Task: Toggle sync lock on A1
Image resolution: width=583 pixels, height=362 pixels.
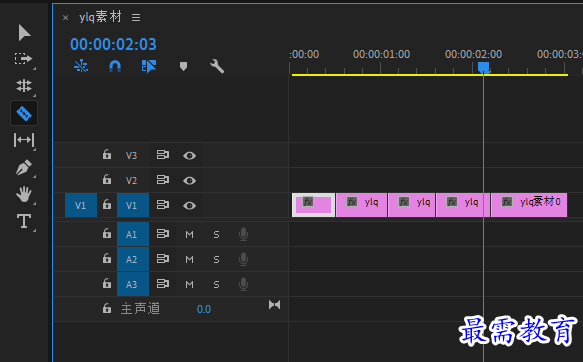Action: 162,233
